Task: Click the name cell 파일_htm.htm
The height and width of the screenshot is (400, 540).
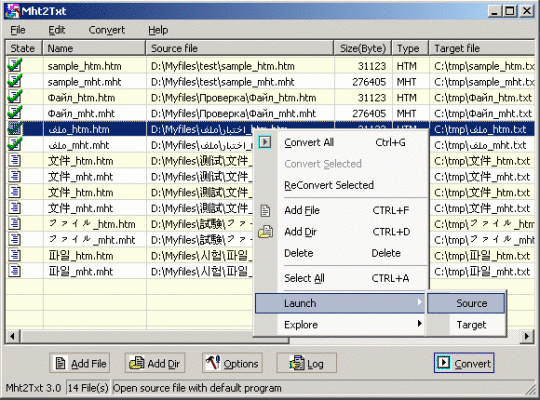Action: tap(81, 256)
